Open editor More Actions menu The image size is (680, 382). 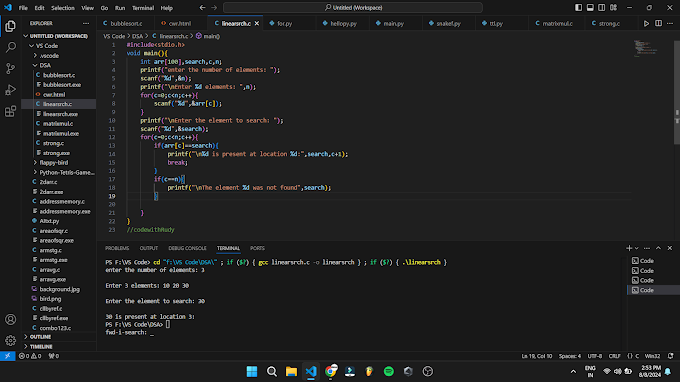[670, 23]
